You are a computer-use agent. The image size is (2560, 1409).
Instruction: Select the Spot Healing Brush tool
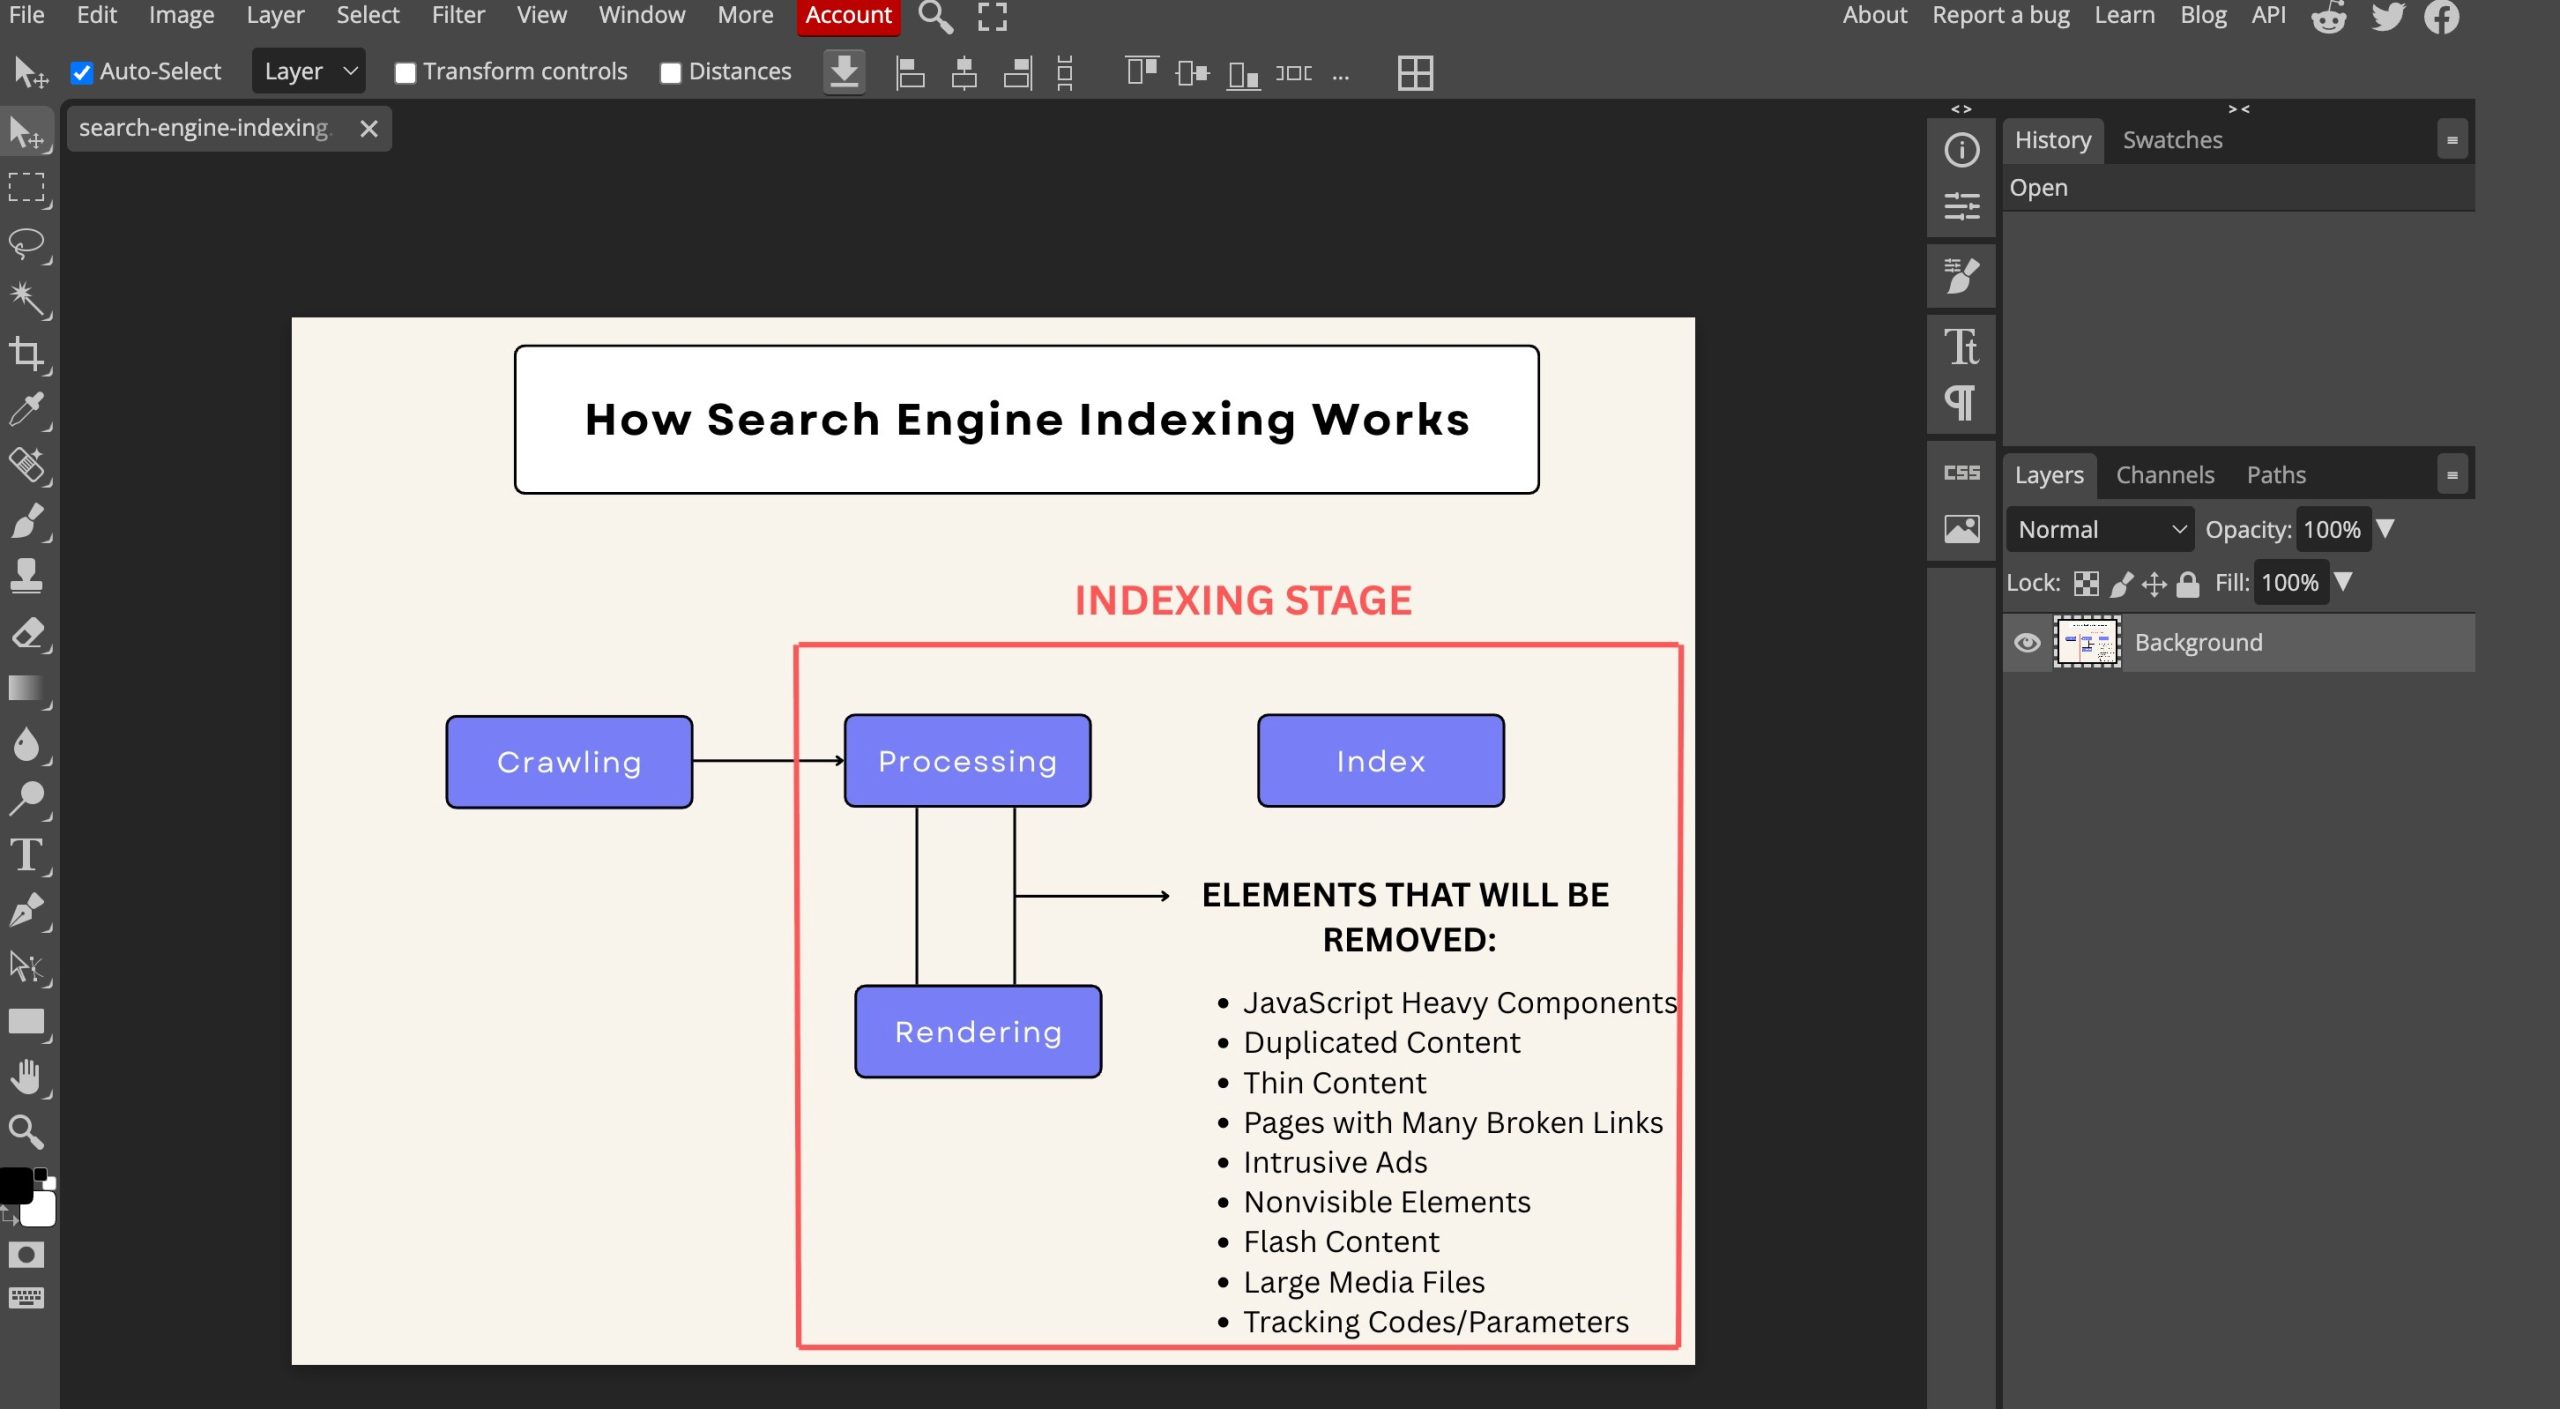pos(27,465)
